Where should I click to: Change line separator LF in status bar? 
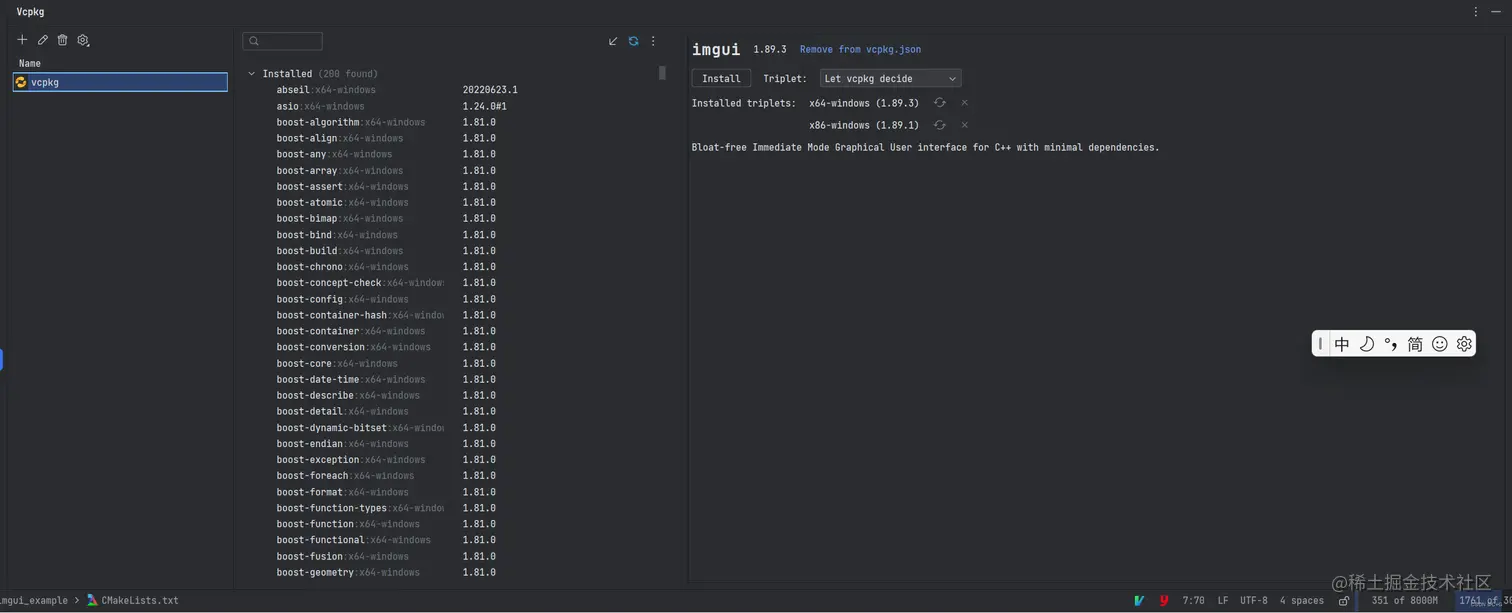1223,601
